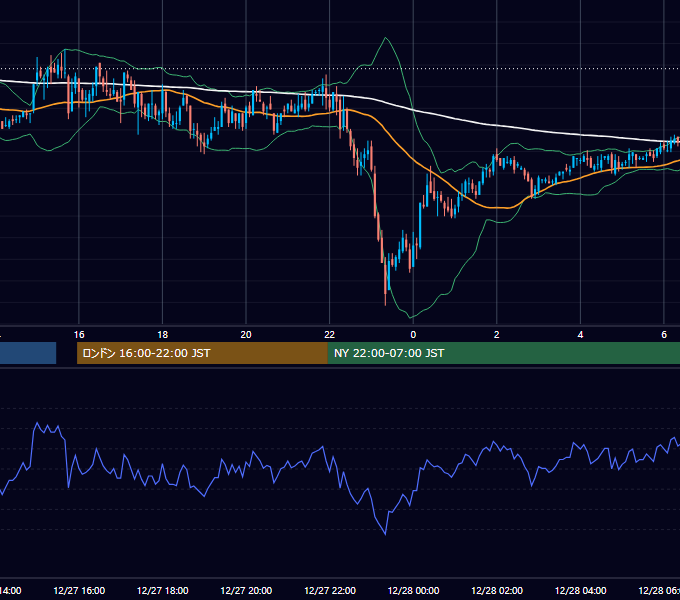Click the hour label 20 under the price chart
680x600 pixels.
click(x=246, y=335)
